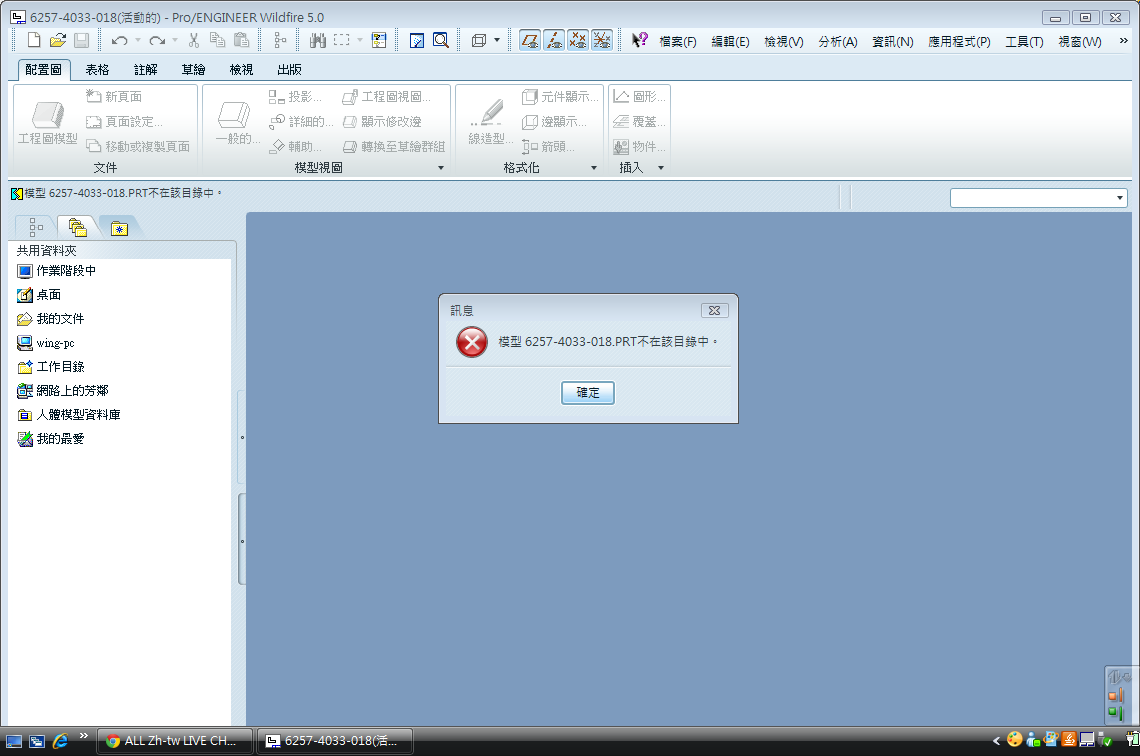Expand the 格式化 group dropdown arrow
1140x756 pixels.
[x=594, y=168]
